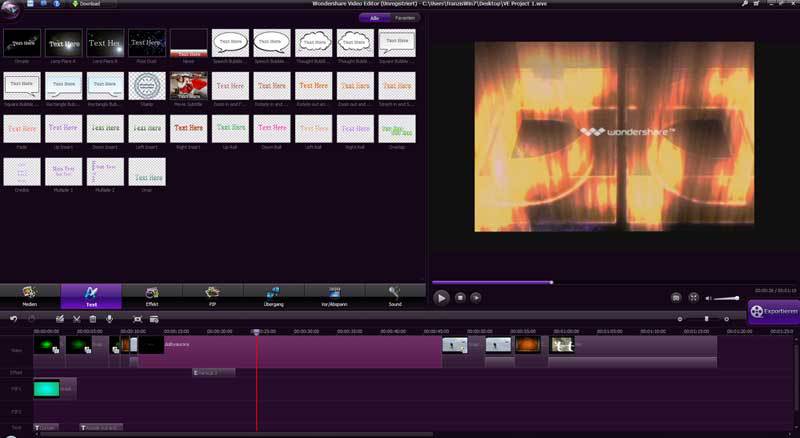This screenshot has width=800, height=438.
Task: Open the PIP tab
Action: pos(213,297)
